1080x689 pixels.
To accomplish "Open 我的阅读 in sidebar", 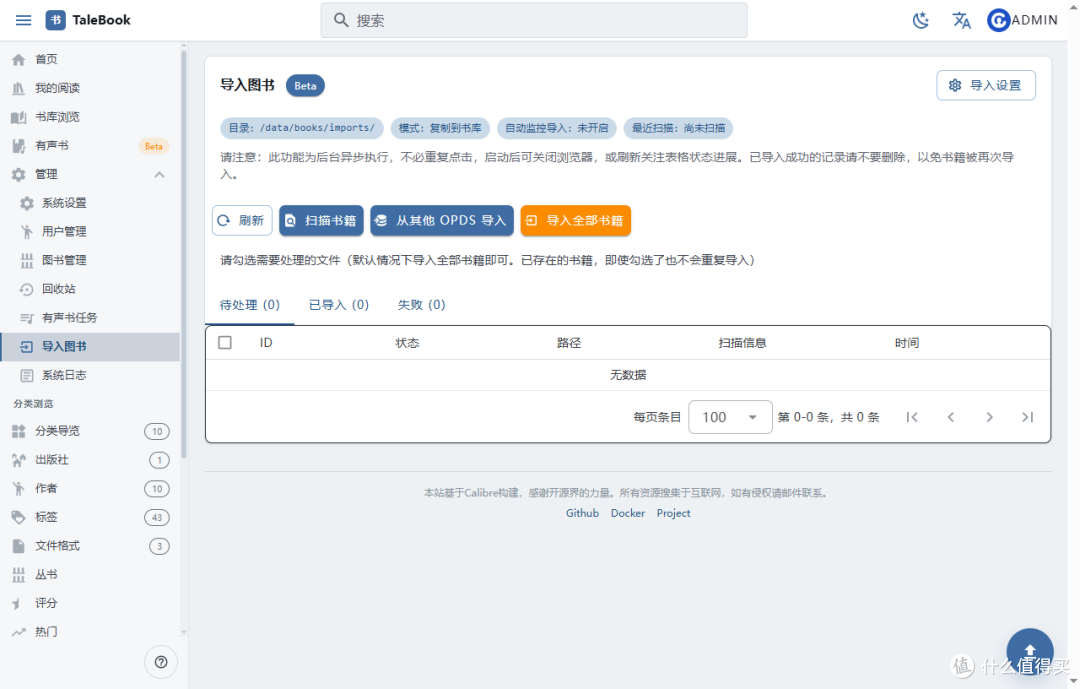I will (90, 88).
